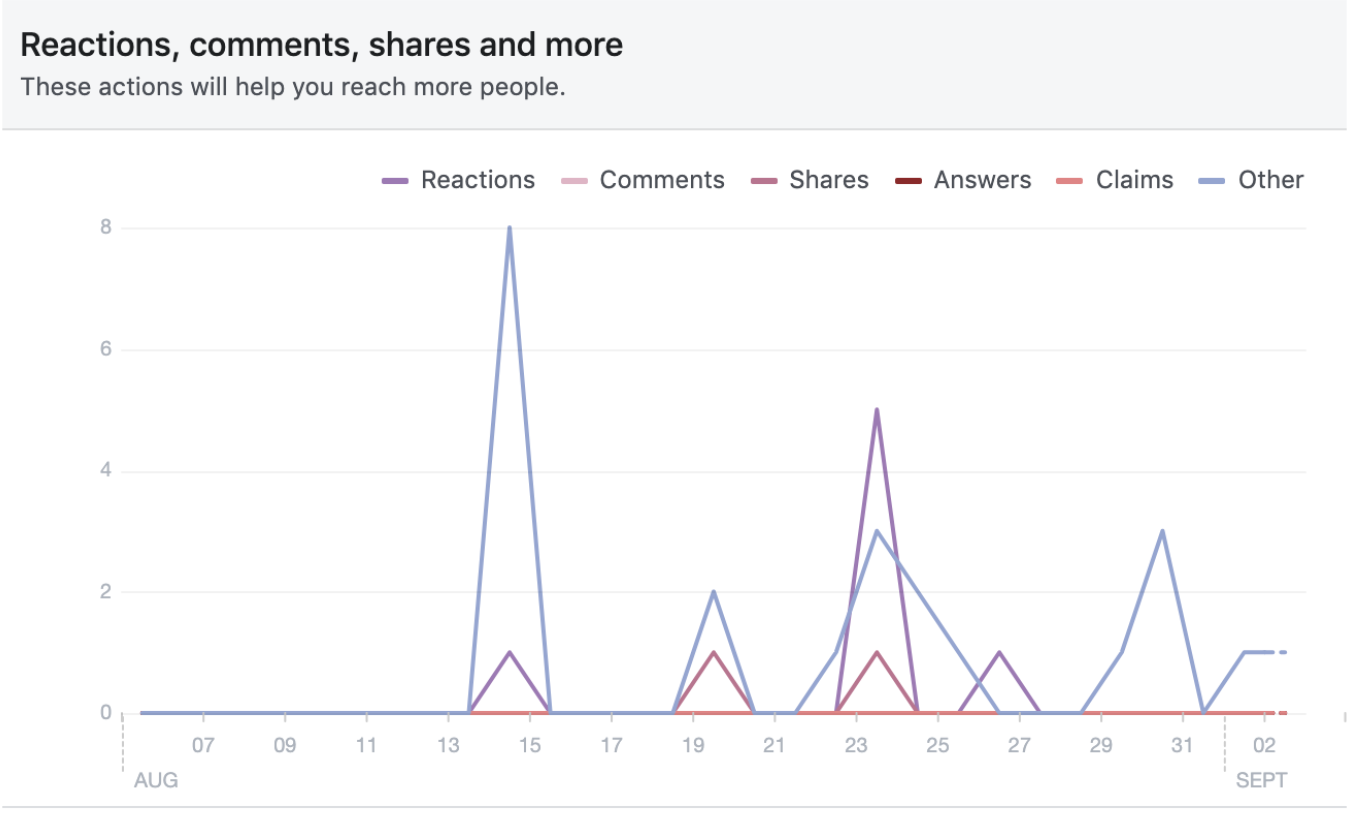Toggle the Claims series legend label
Viewport: 1347px width, 838px height.
pyautogui.click(x=1134, y=180)
